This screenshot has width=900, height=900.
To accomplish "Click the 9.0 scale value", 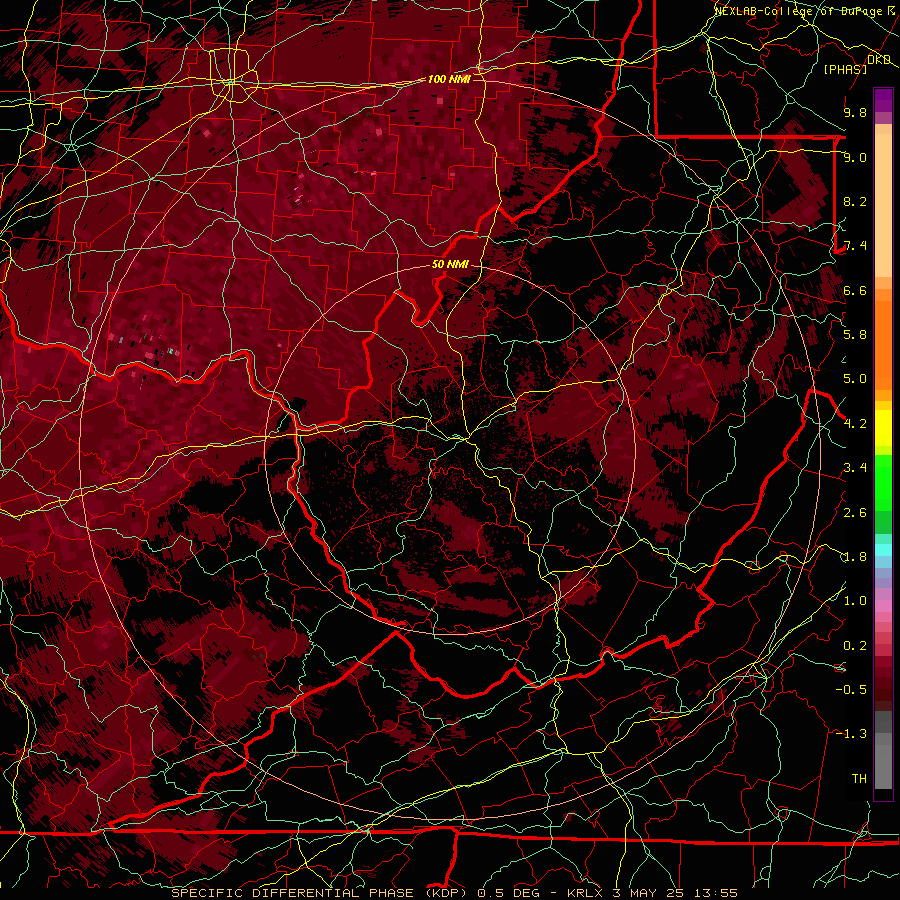I will [x=855, y=157].
